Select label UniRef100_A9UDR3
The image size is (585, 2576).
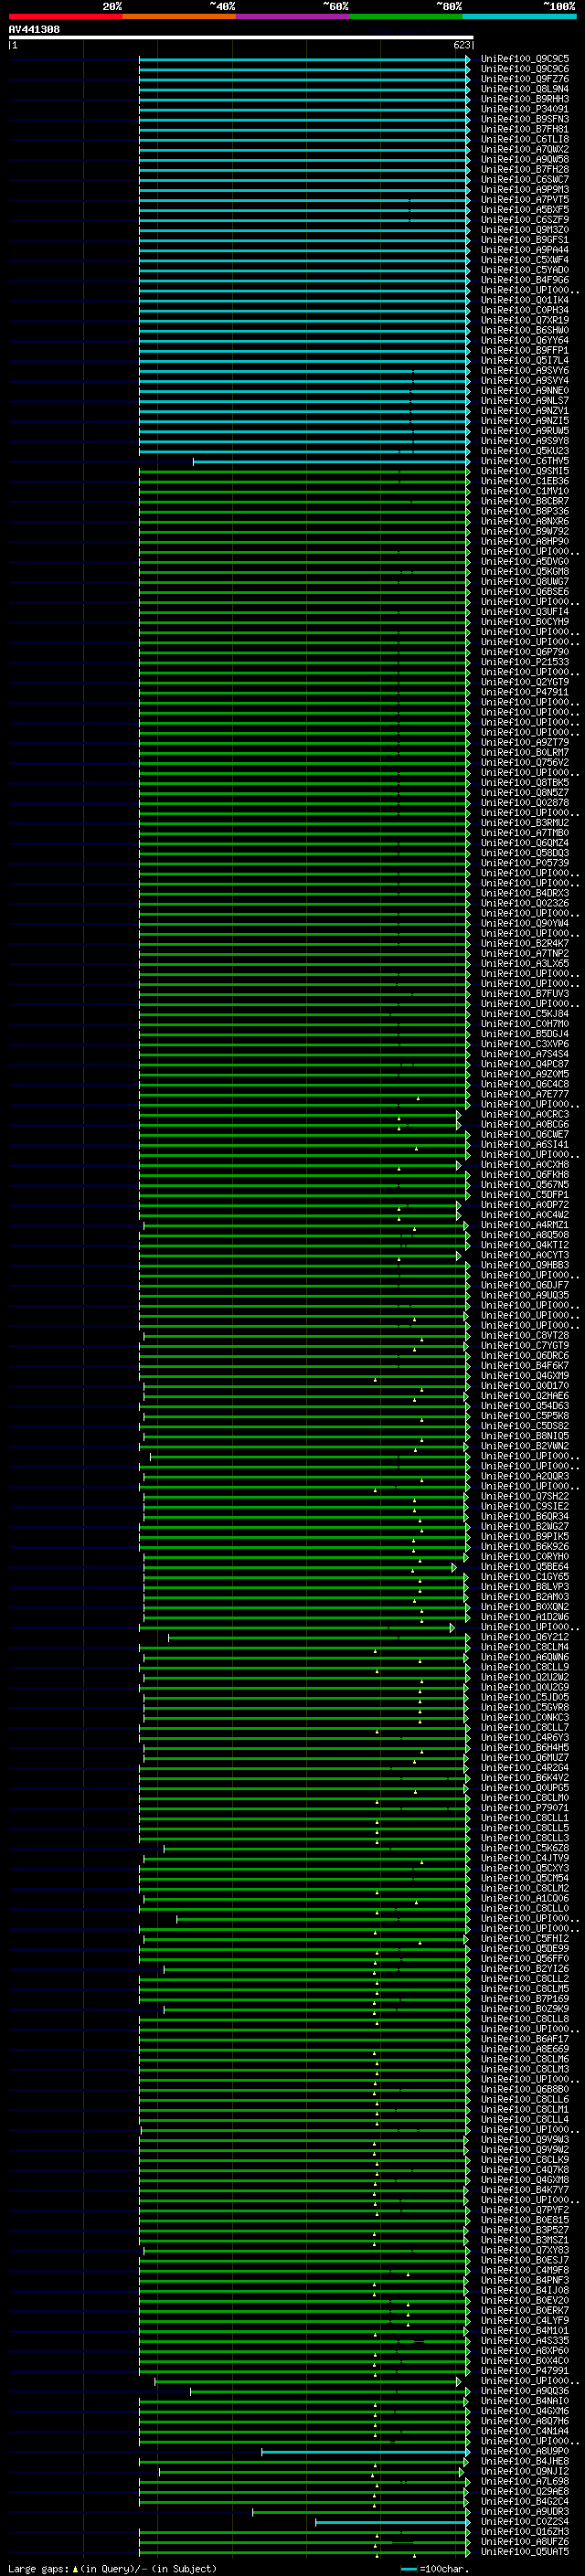[525, 2511]
